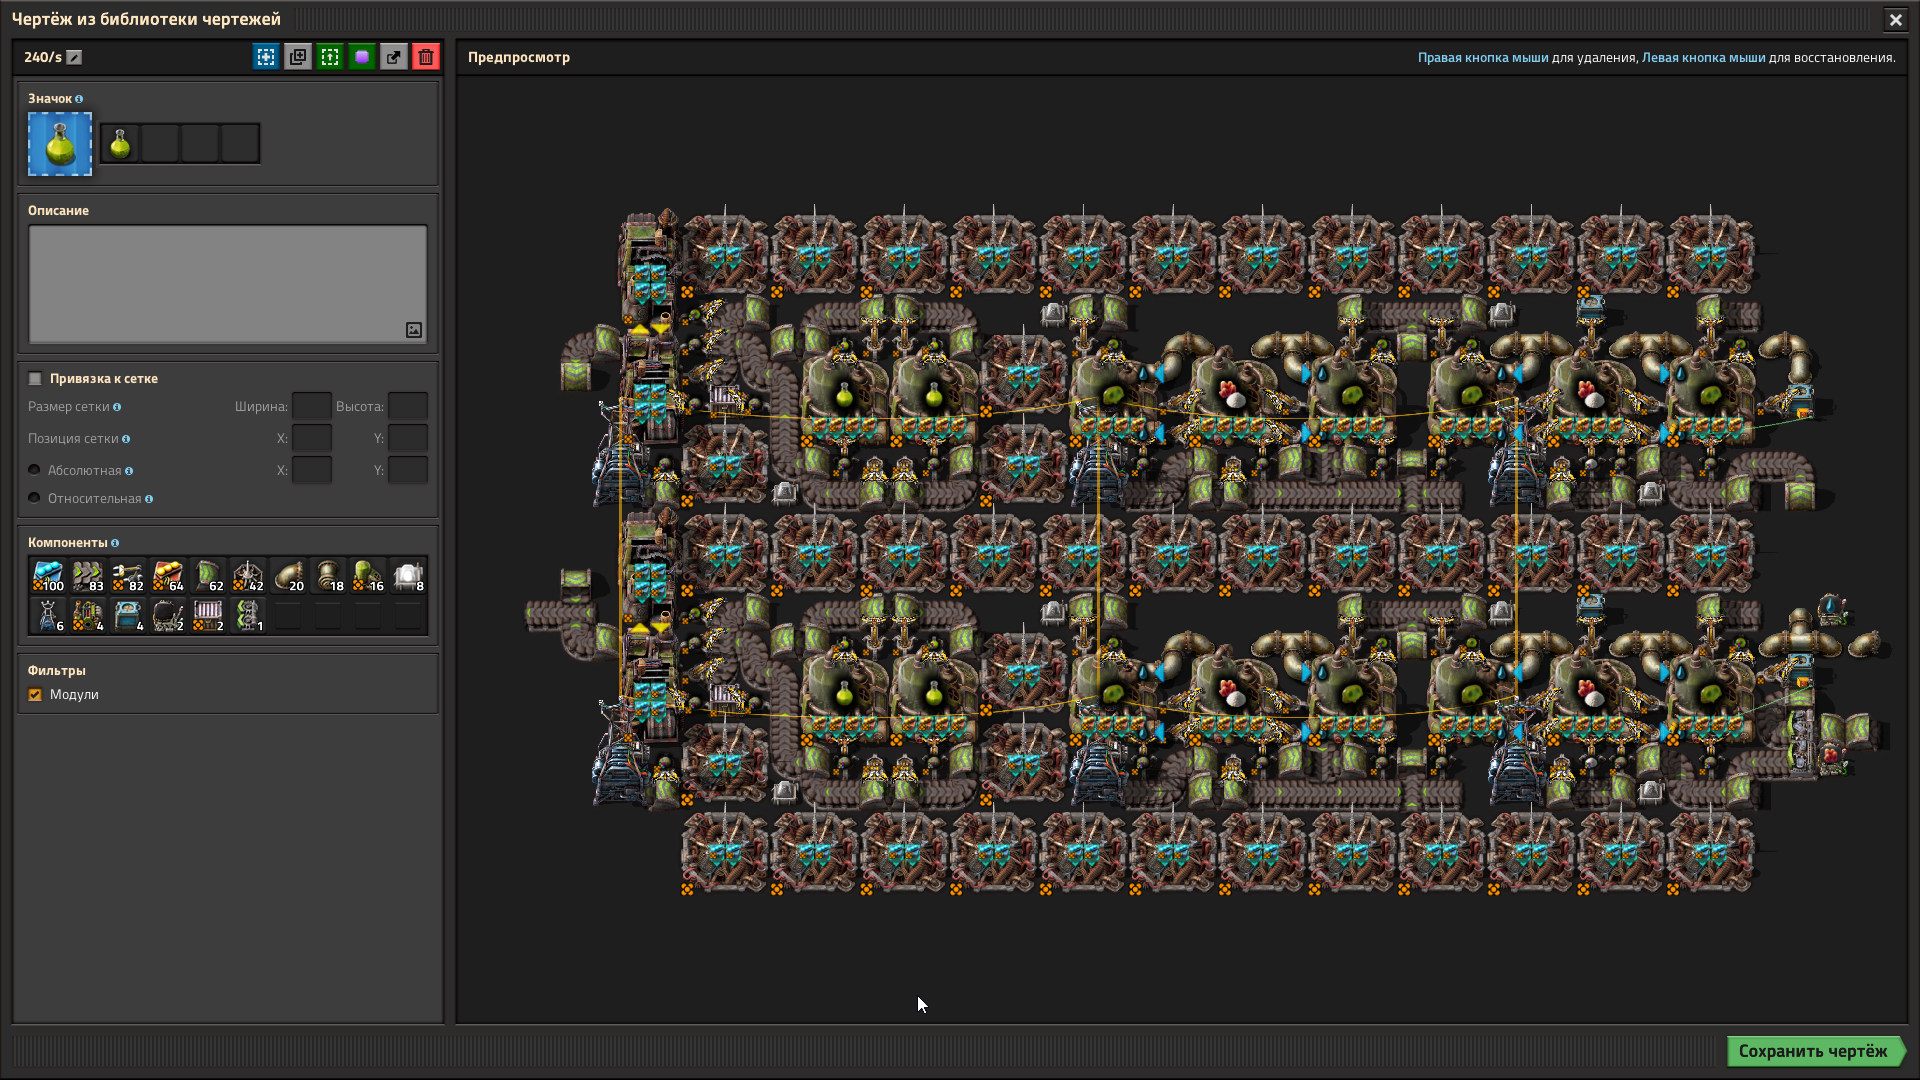
Task: Delete the blueprint with the red trash icon
Action: click(x=425, y=57)
